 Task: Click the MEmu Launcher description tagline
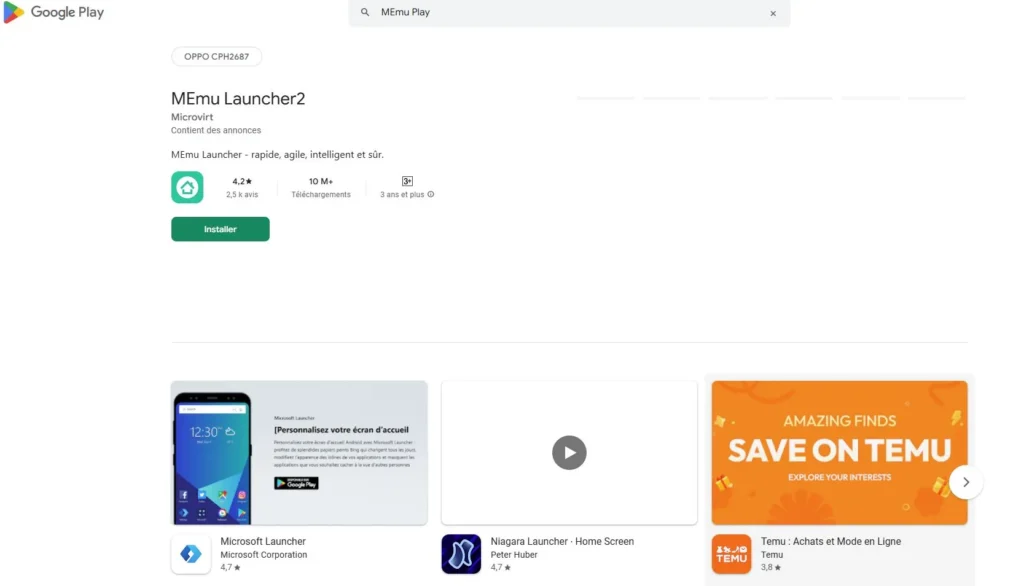277,155
